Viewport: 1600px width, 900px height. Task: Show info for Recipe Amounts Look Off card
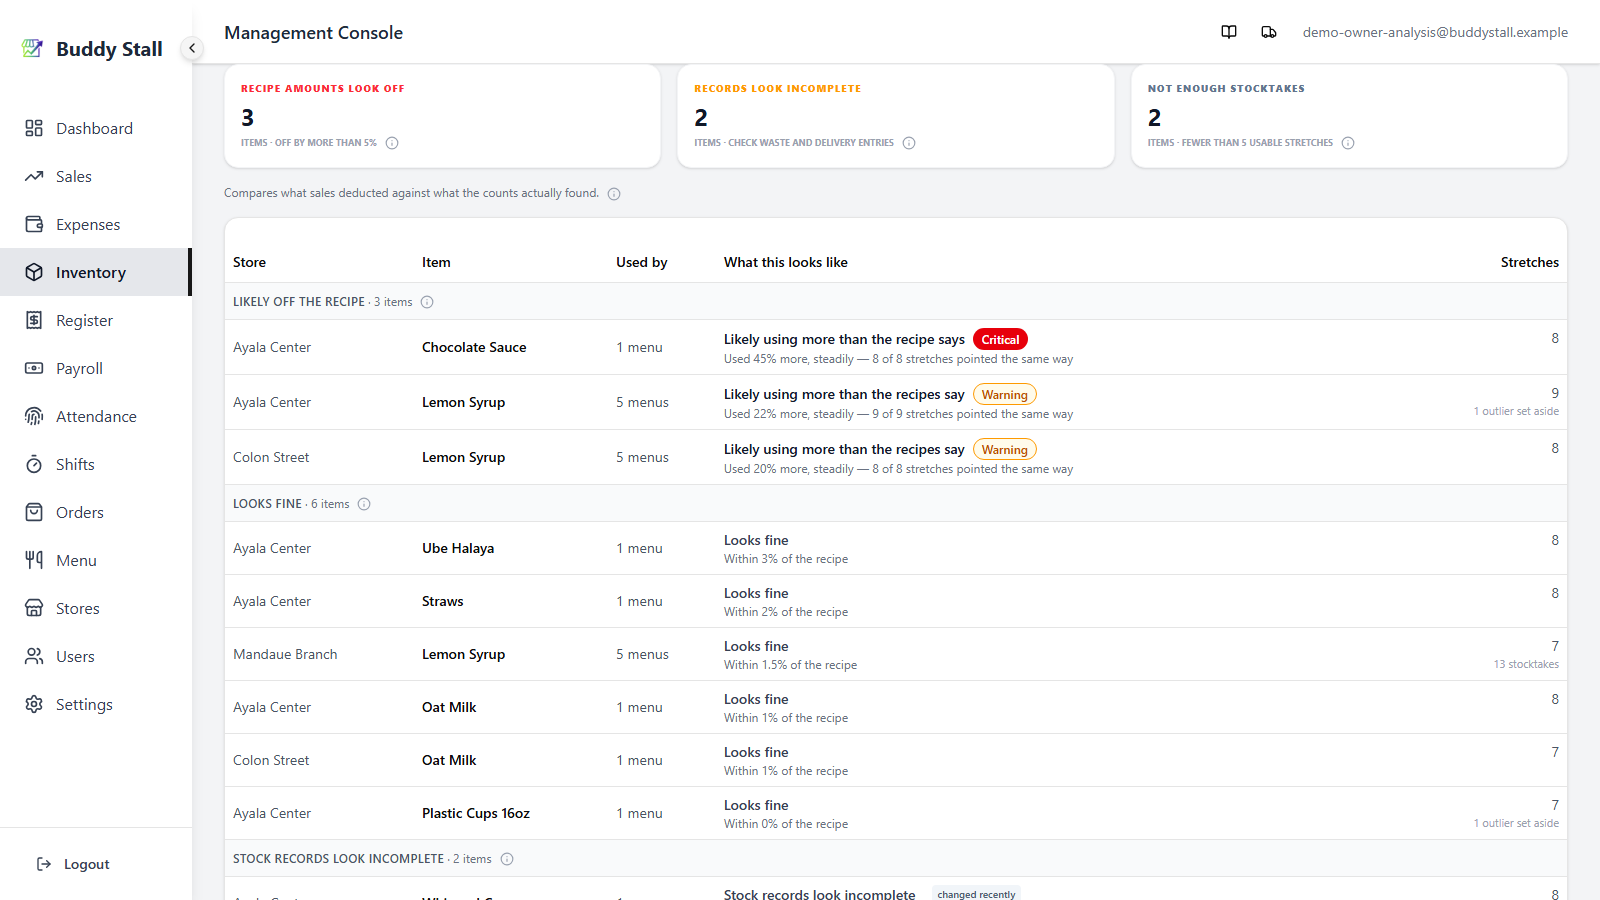tap(392, 143)
